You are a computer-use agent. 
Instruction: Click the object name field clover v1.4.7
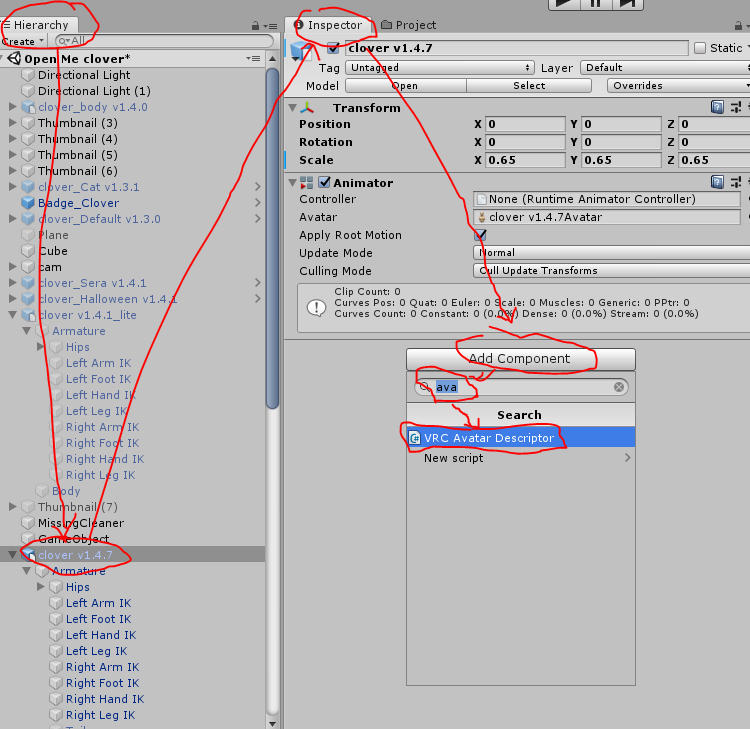(x=517, y=48)
